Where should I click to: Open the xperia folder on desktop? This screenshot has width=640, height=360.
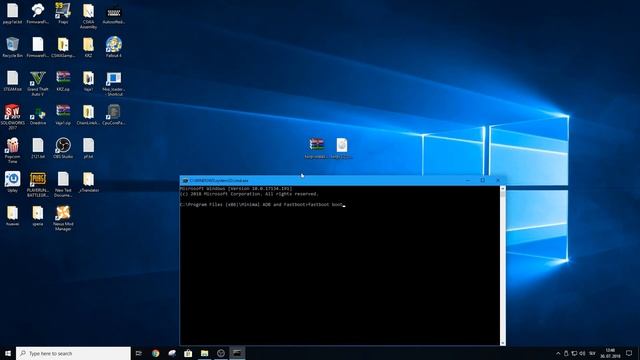[38, 216]
